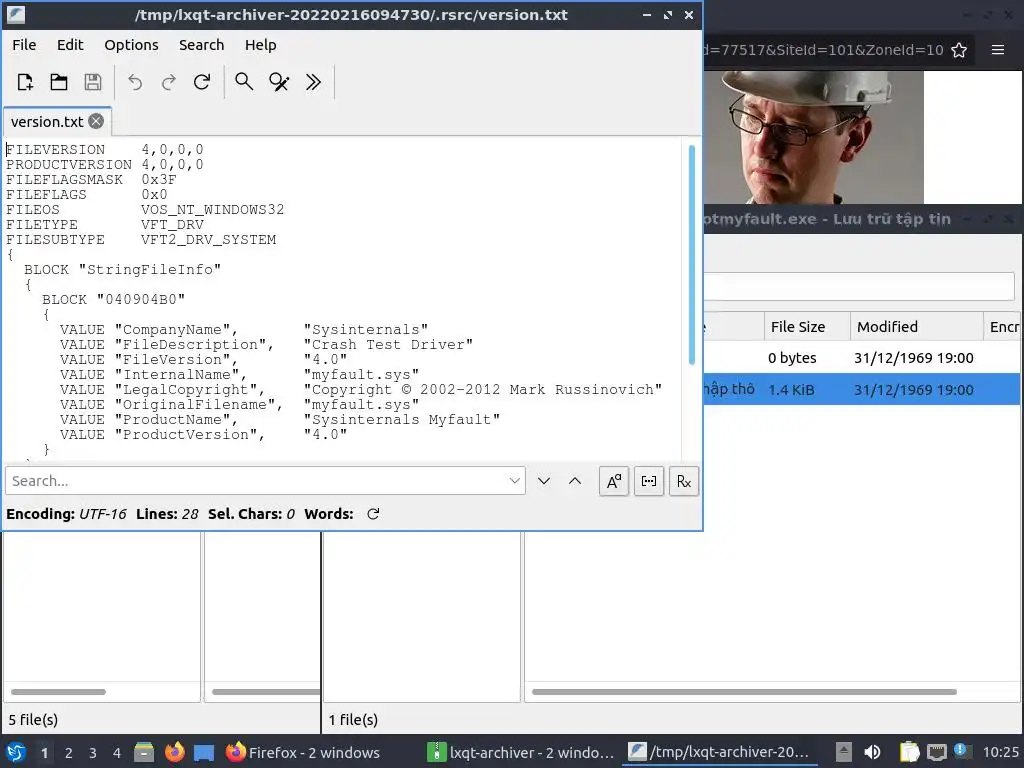Image resolution: width=1024 pixels, height=768 pixels.
Task: Click the Save file toolbar icon
Action: 93,82
